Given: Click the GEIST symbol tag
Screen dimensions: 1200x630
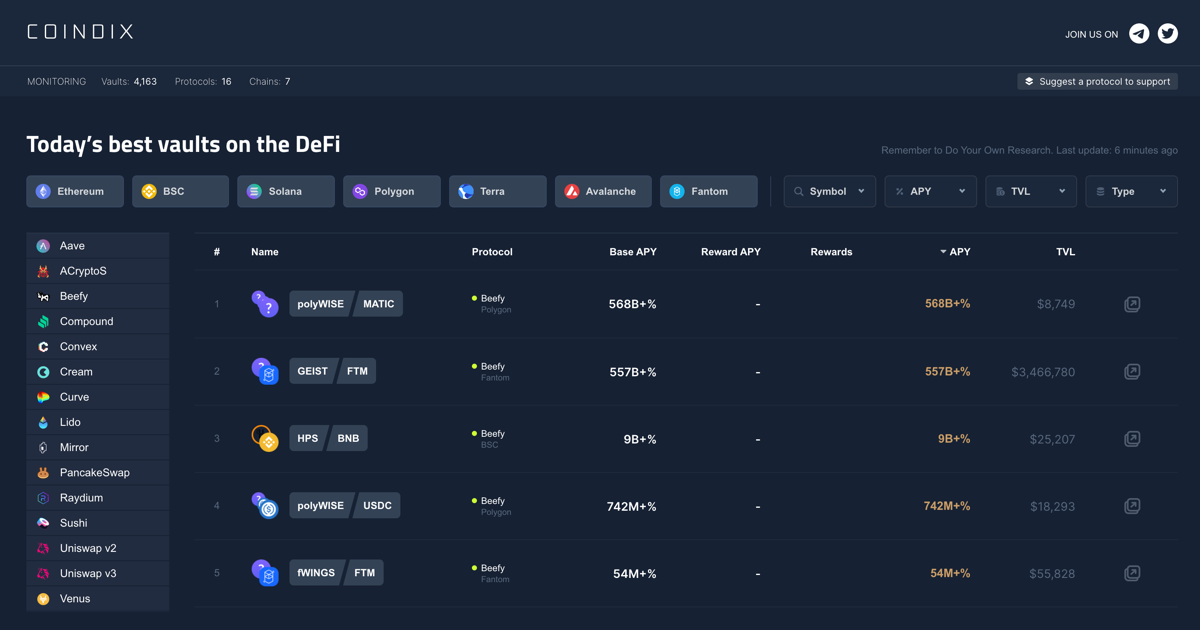Looking at the screenshot, I should click(x=313, y=371).
